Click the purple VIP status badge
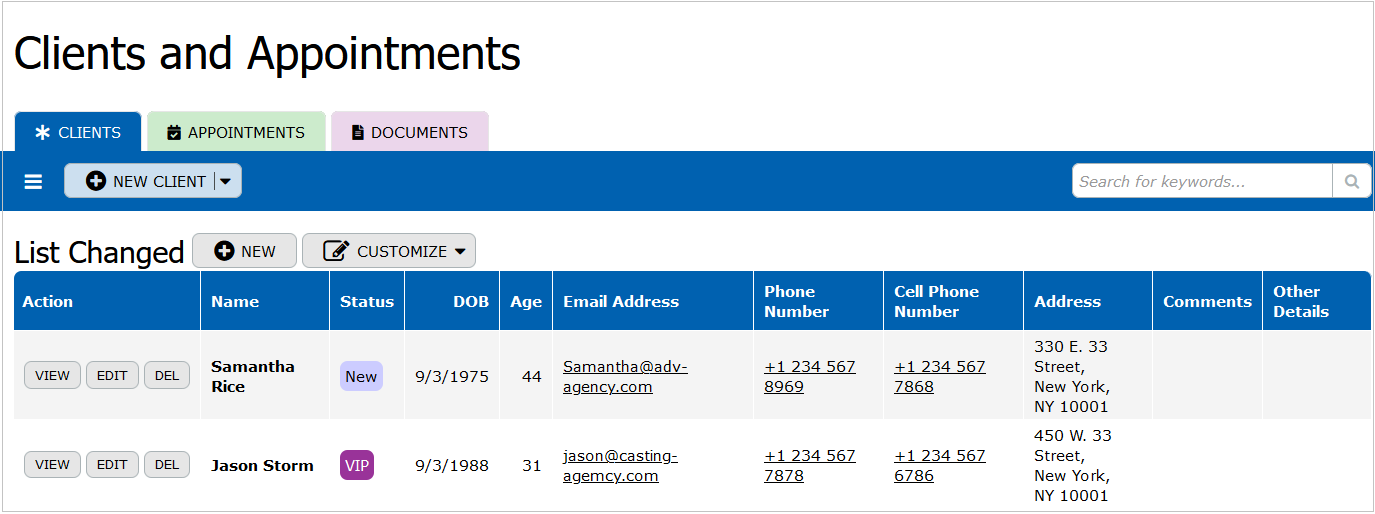1375x514 pixels. pyautogui.click(x=357, y=465)
